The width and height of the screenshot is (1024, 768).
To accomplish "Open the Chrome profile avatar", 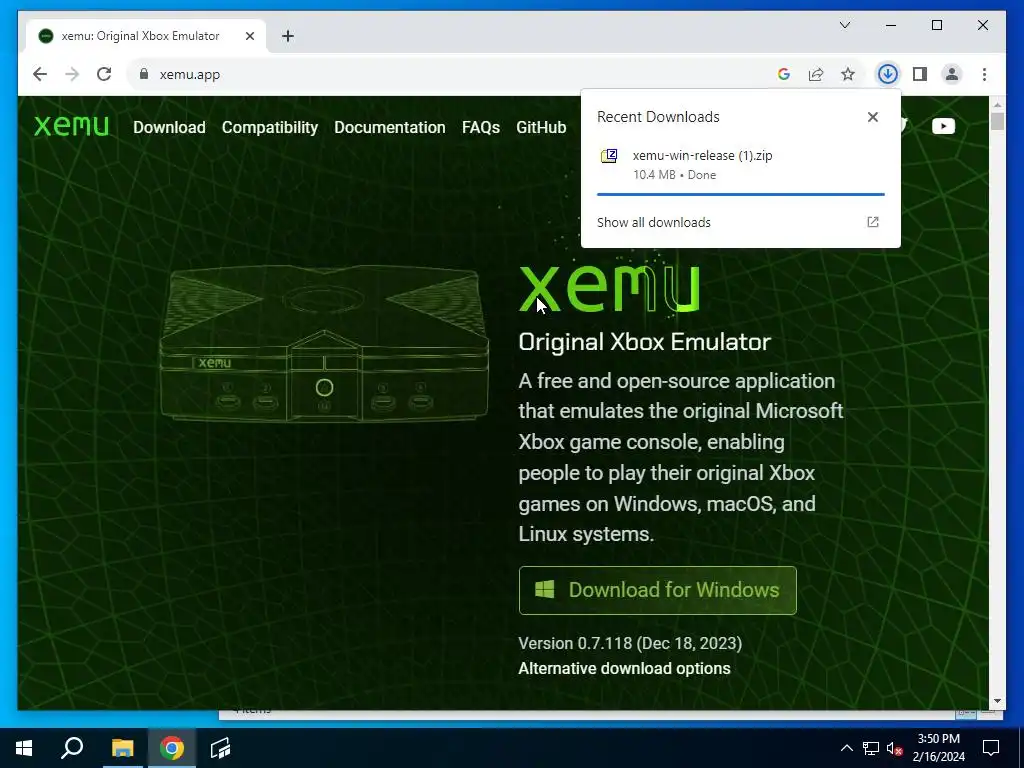I will pos(952,74).
